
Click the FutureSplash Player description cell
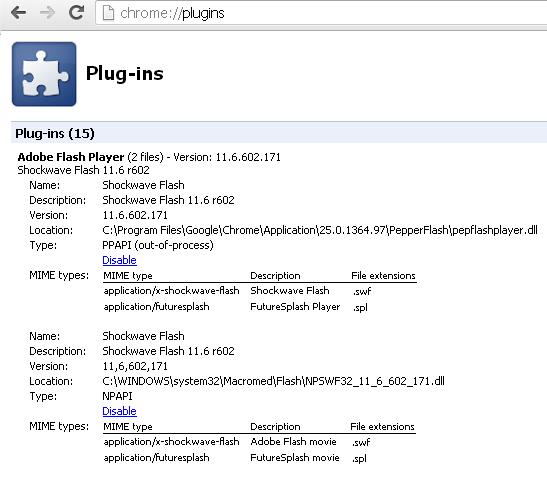pyautogui.click(x=295, y=307)
